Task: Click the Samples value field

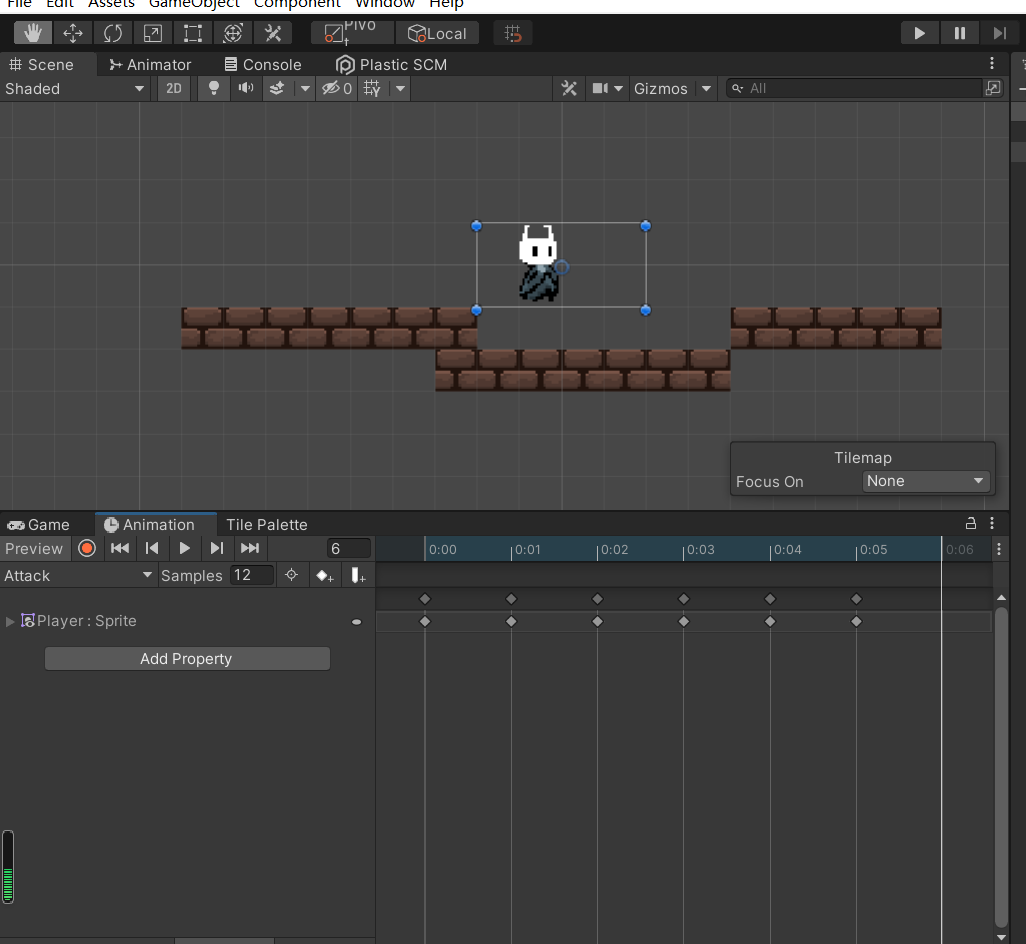Action: pyautogui.click(x=251, y=576)
